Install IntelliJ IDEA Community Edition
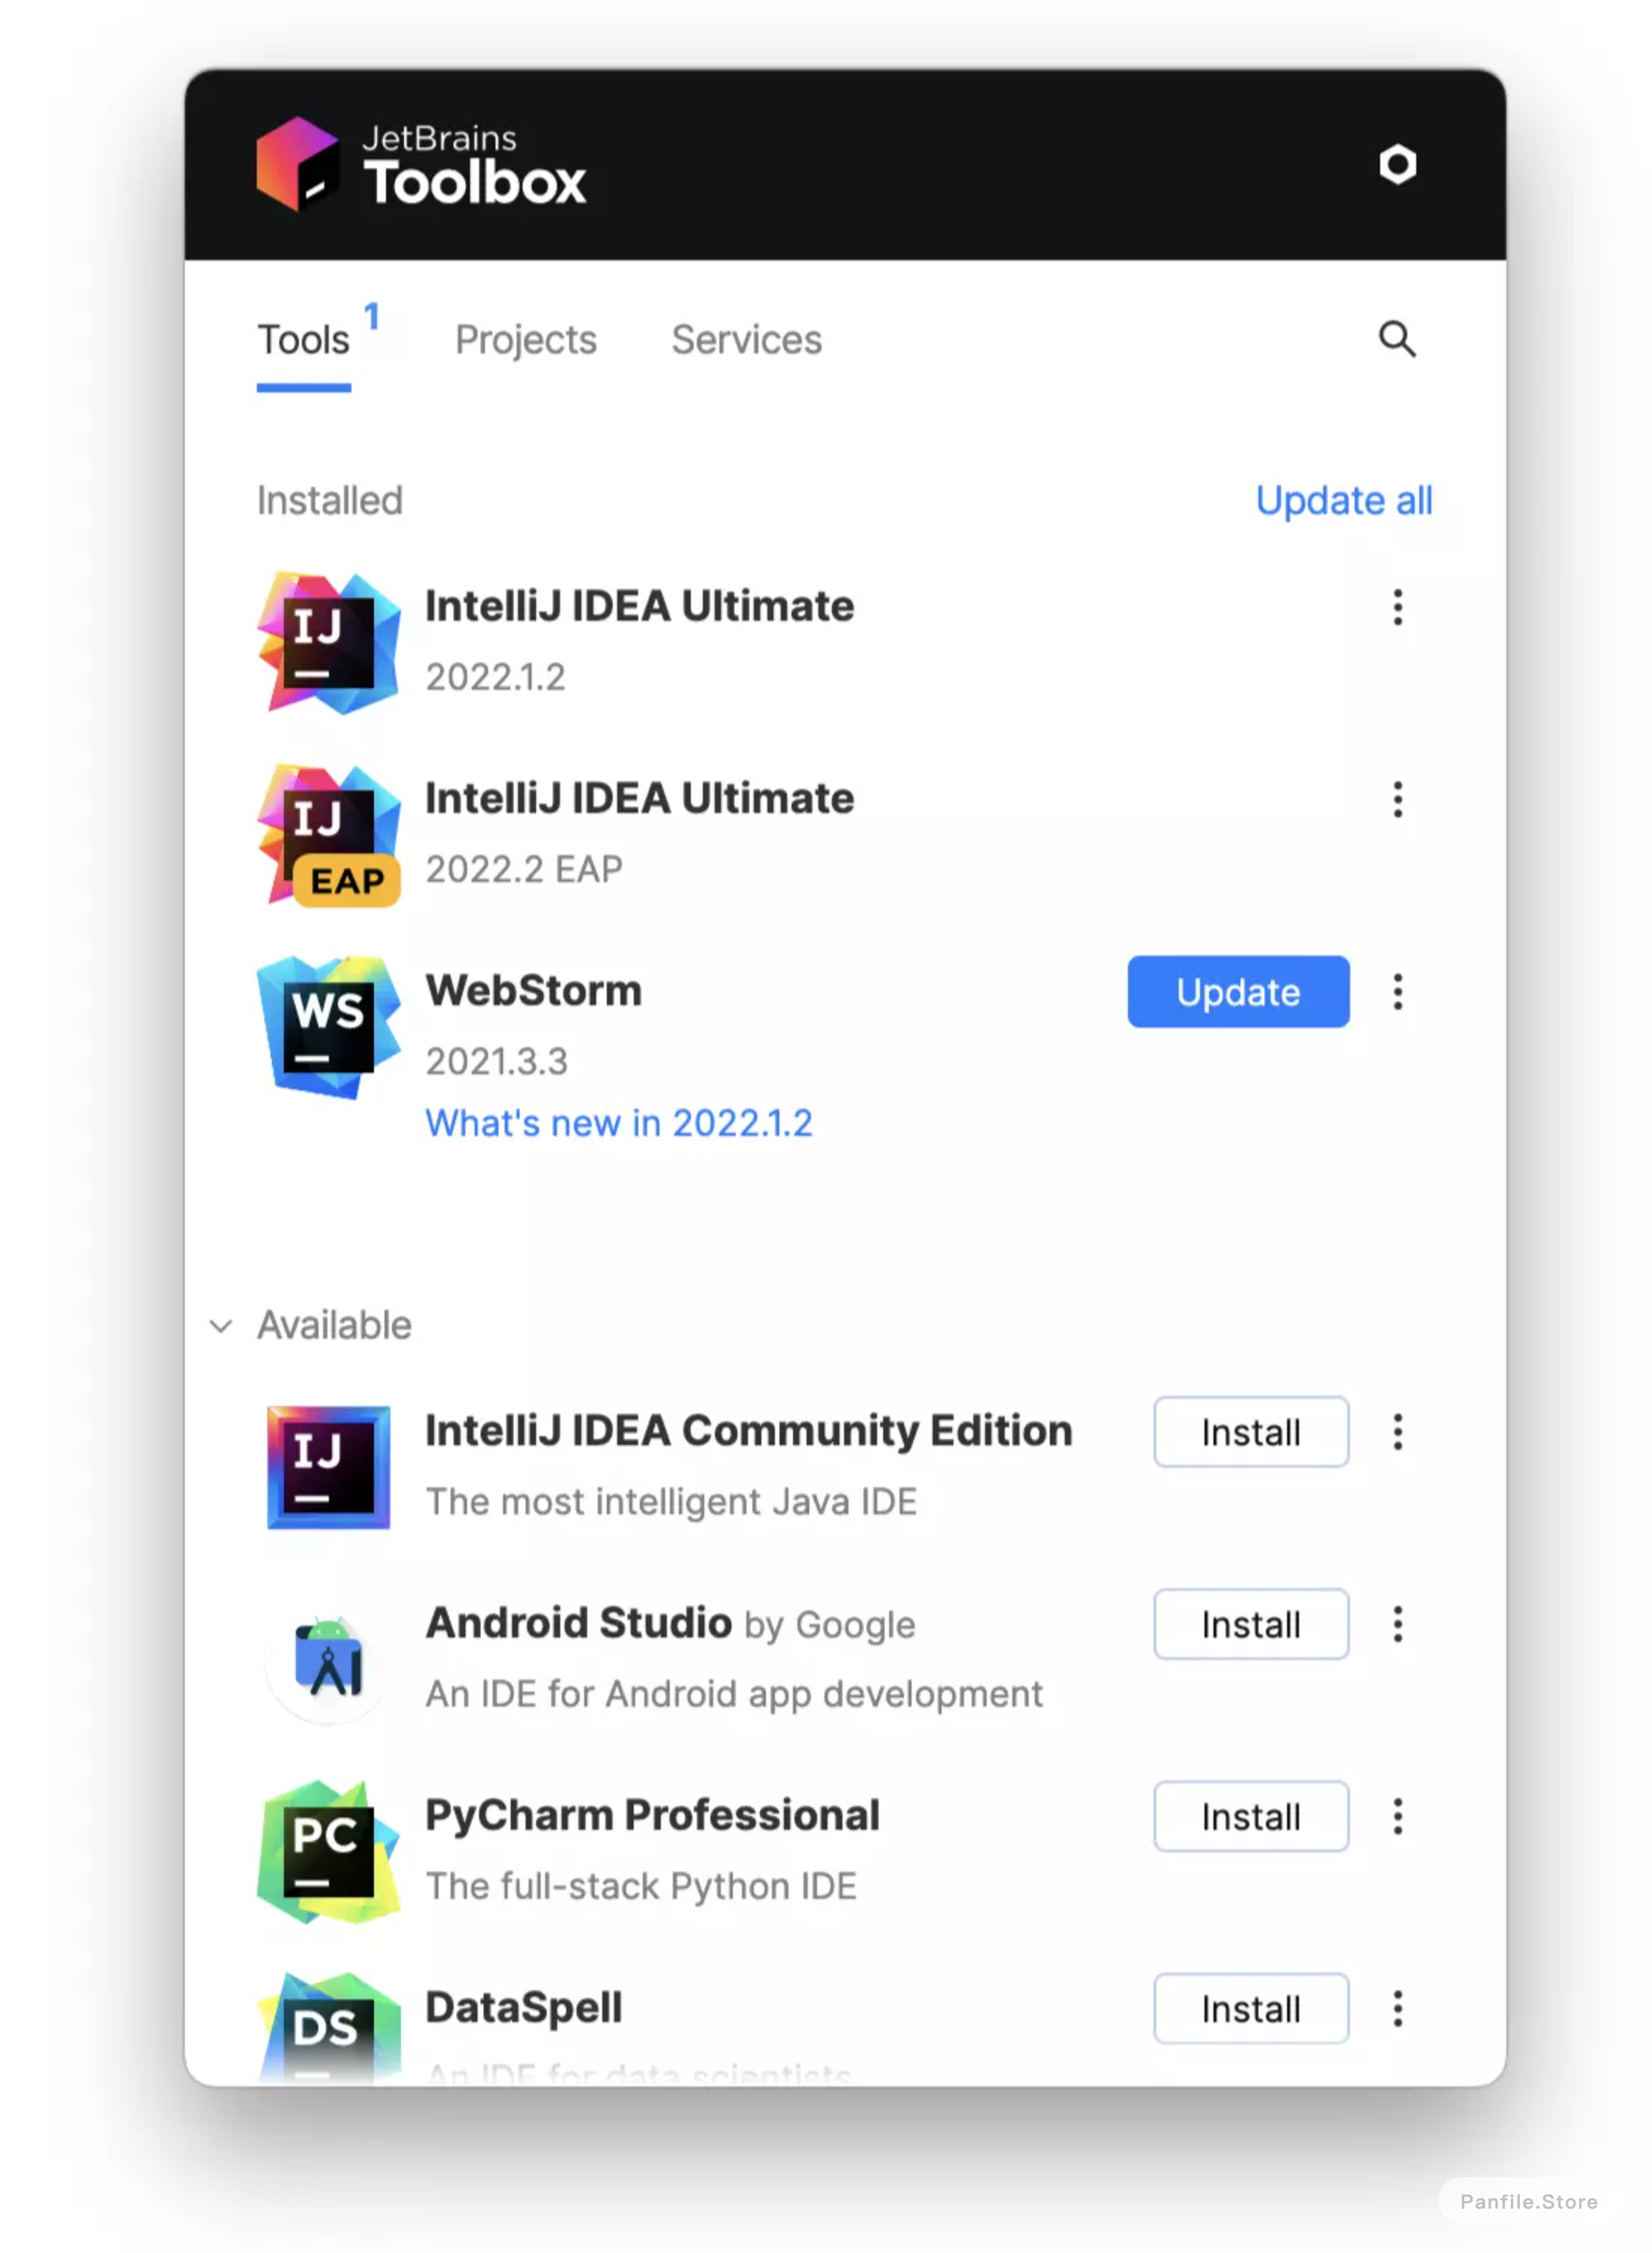1652x2253 pixels. [1252, 1431]
